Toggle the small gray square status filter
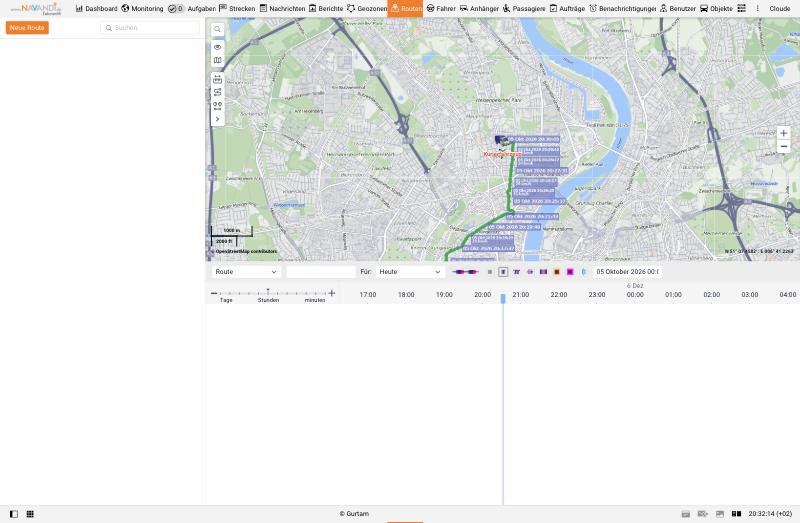This screenshot has height=523, width=800. click(490, 272)
